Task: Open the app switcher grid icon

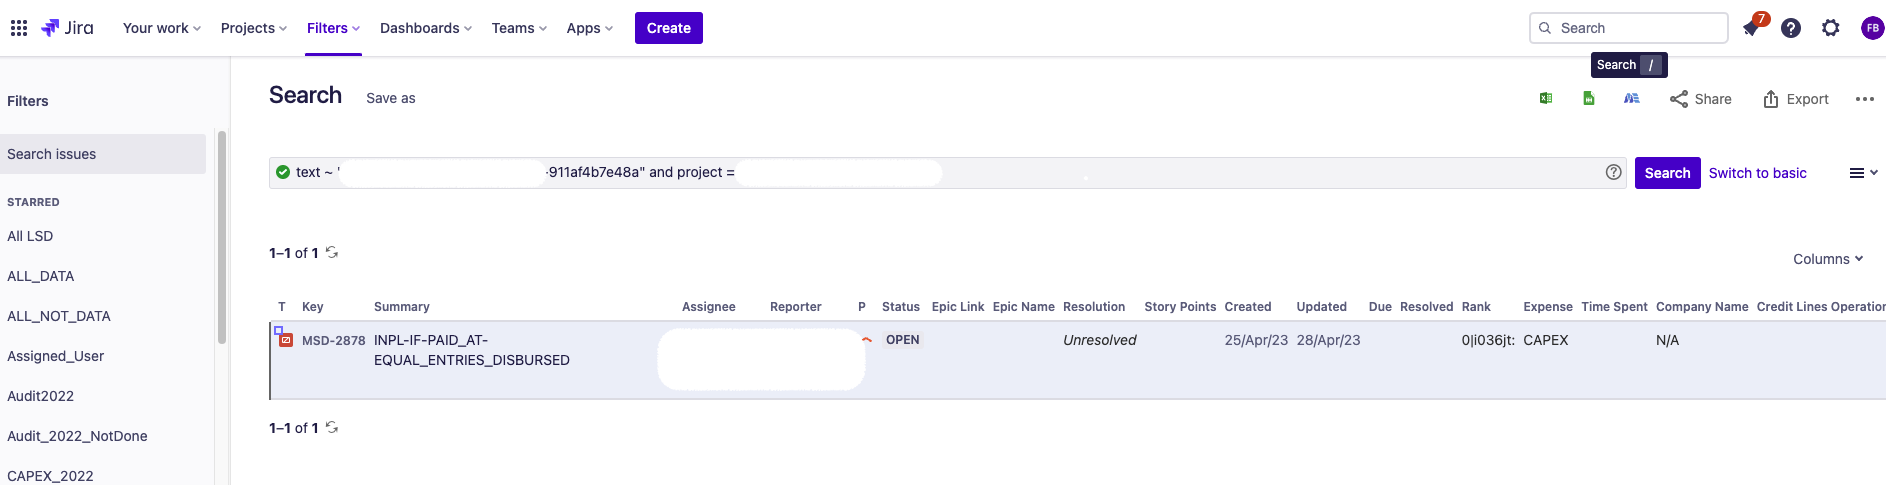Action: pyautogui.click(x=19, y=28)
